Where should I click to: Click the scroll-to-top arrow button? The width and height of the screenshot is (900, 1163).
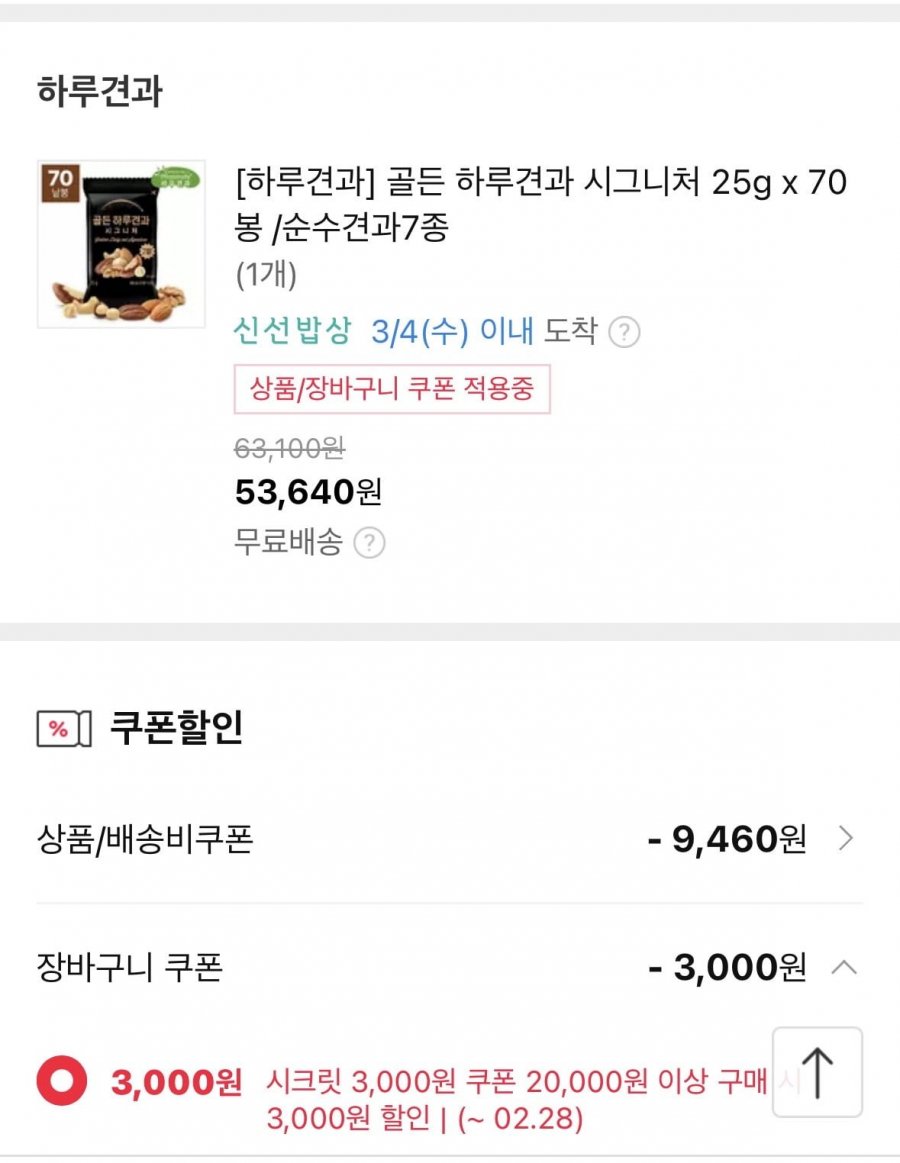pos(817,1071)
